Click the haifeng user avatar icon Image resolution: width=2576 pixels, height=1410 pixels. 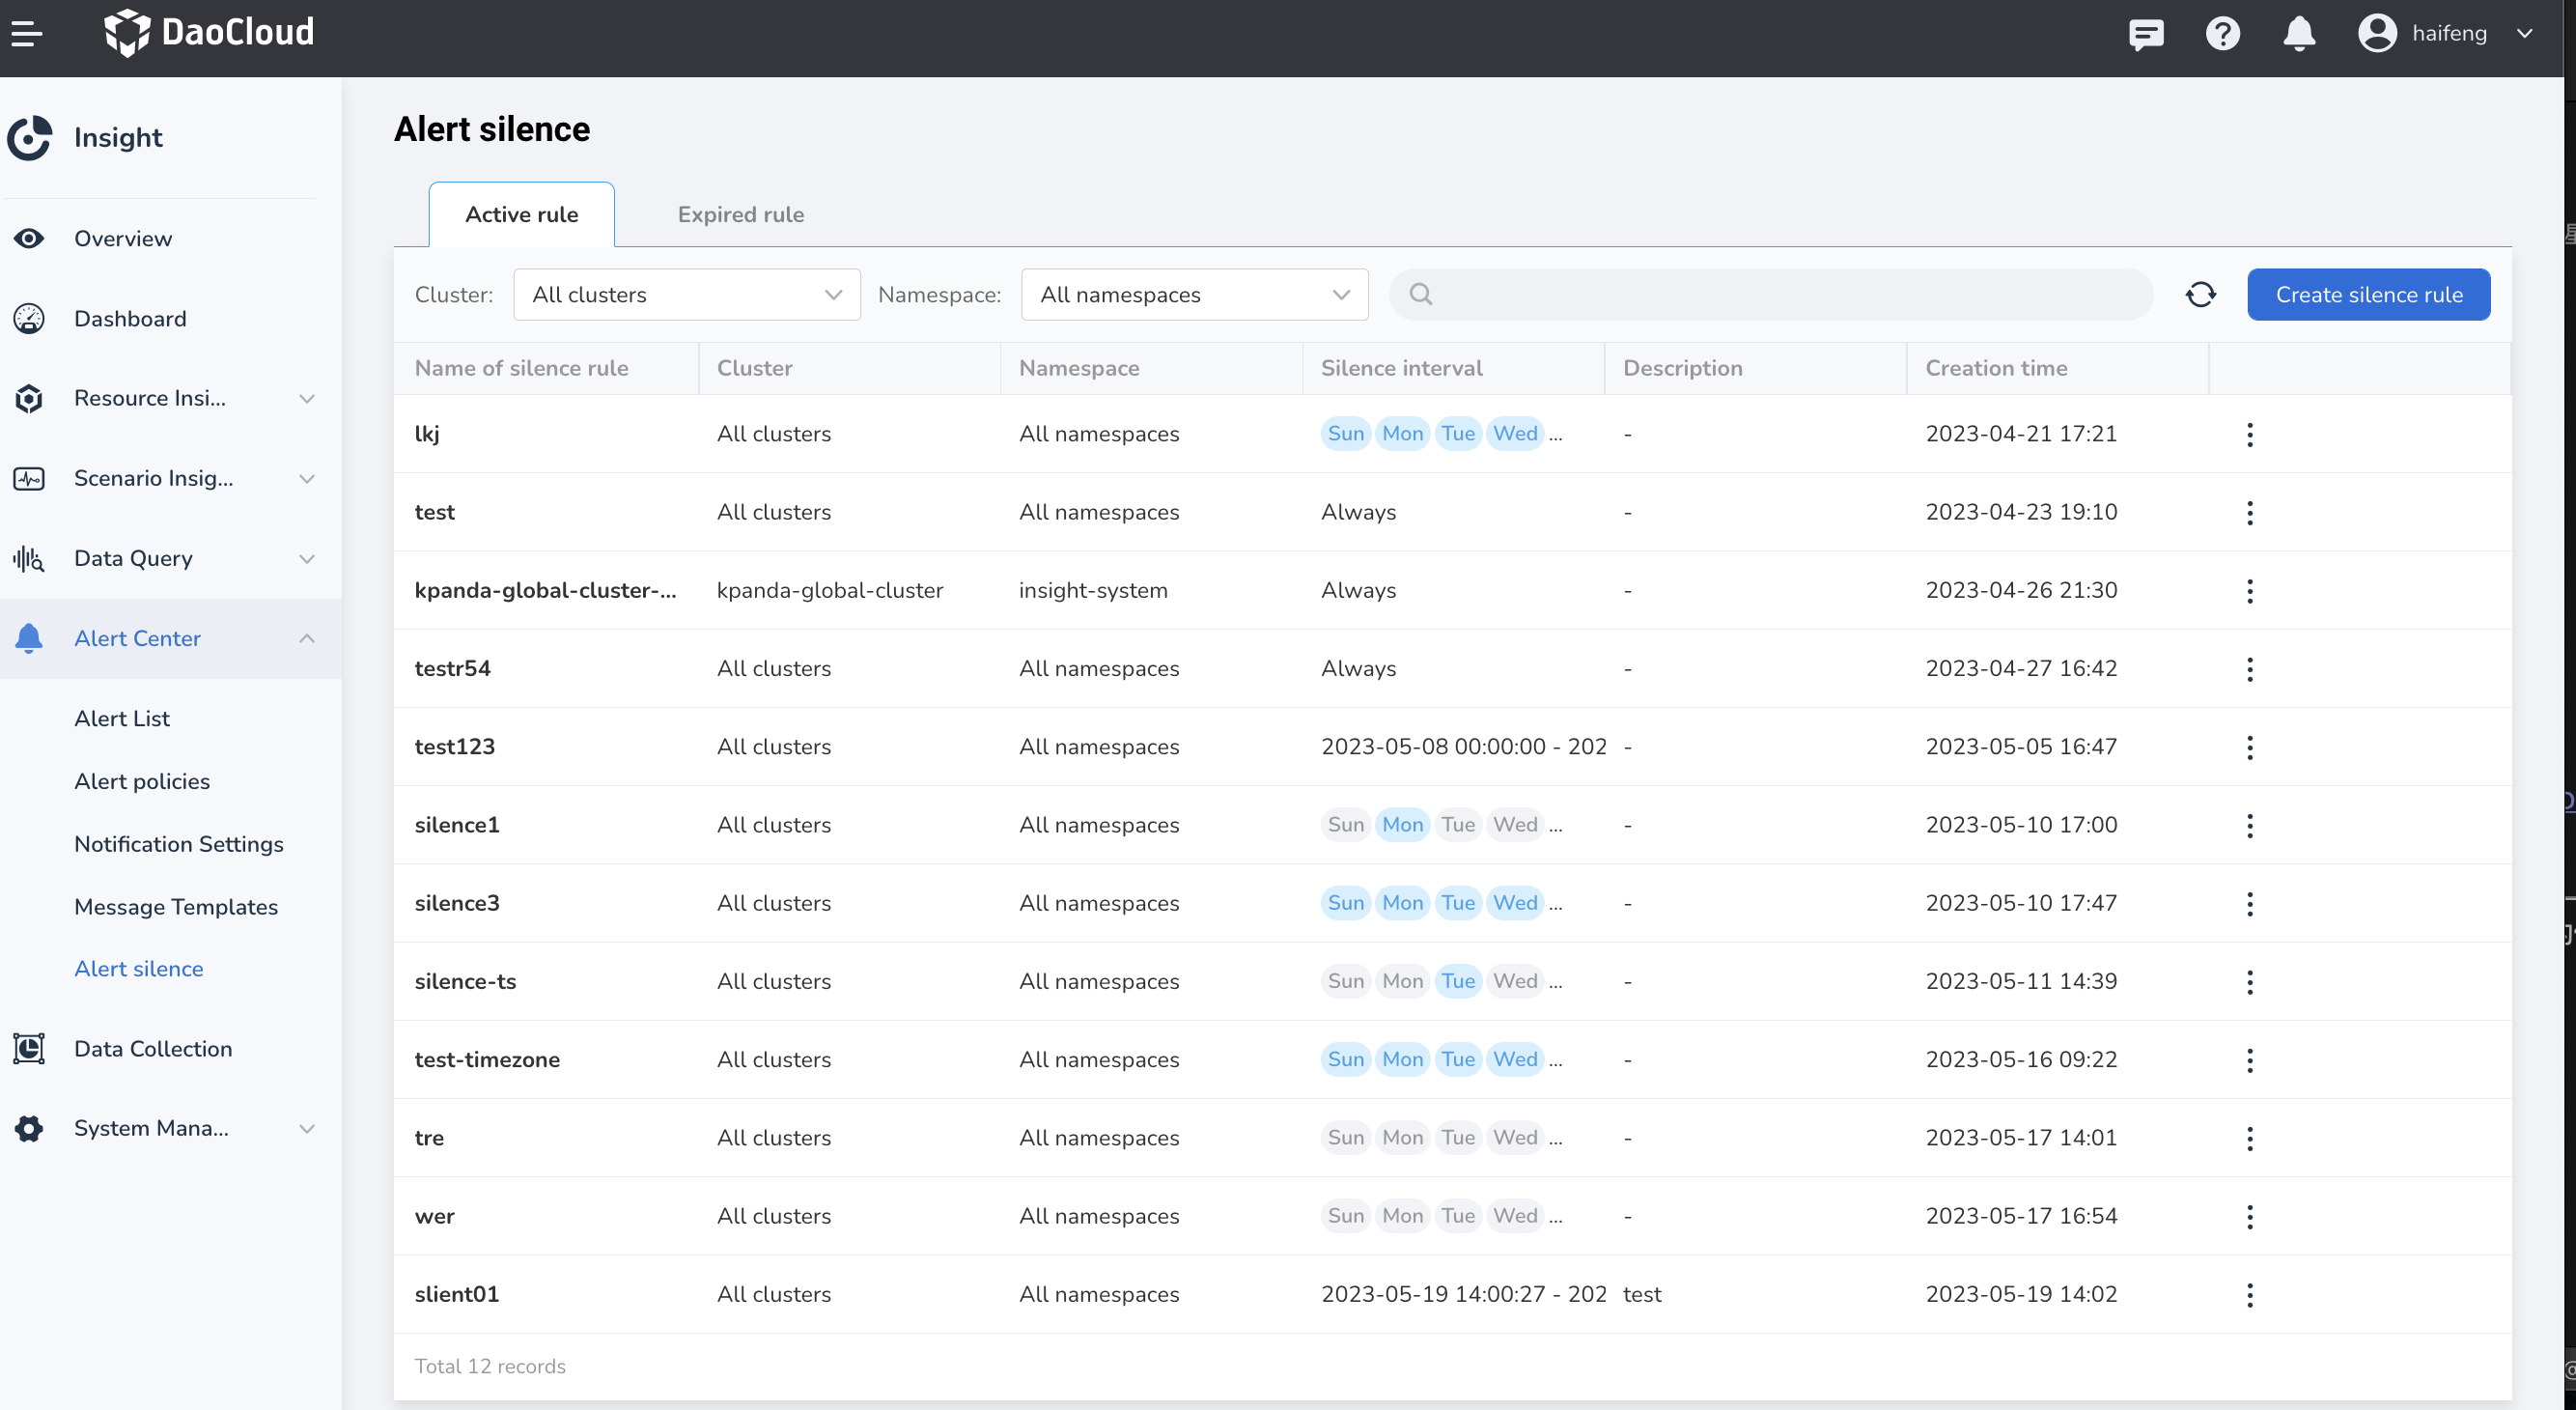click(2377, 33)
